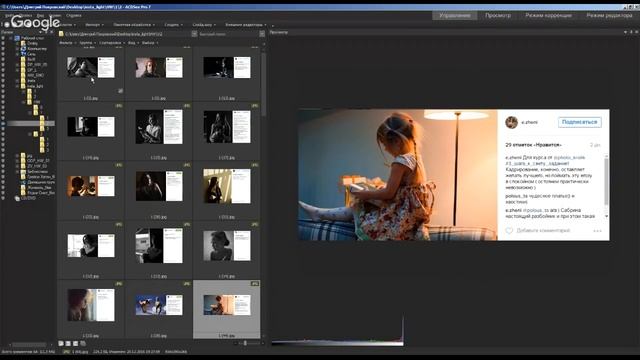Click the Быстрый поиск search field
Image resolution: width=640 pixels, height=360 pixels.
point(228,34)
